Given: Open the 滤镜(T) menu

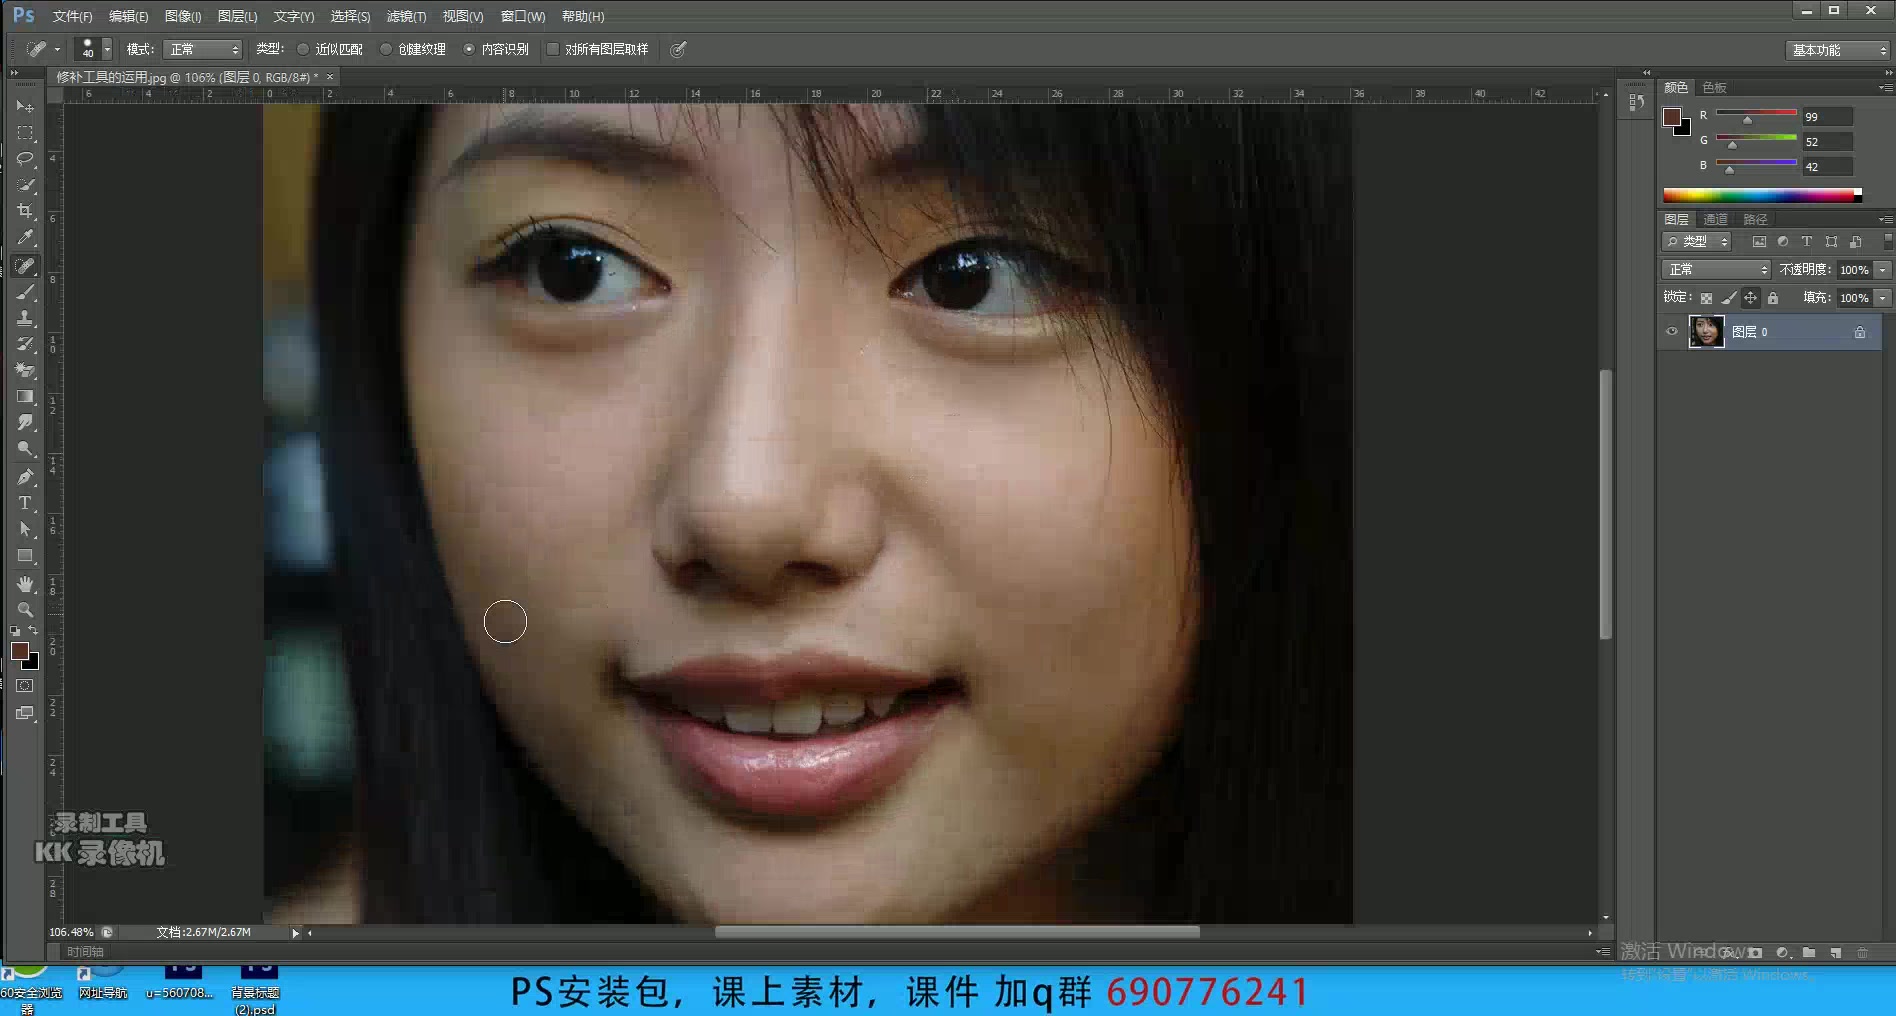Looking at the screenshot, I should point(406,17).
